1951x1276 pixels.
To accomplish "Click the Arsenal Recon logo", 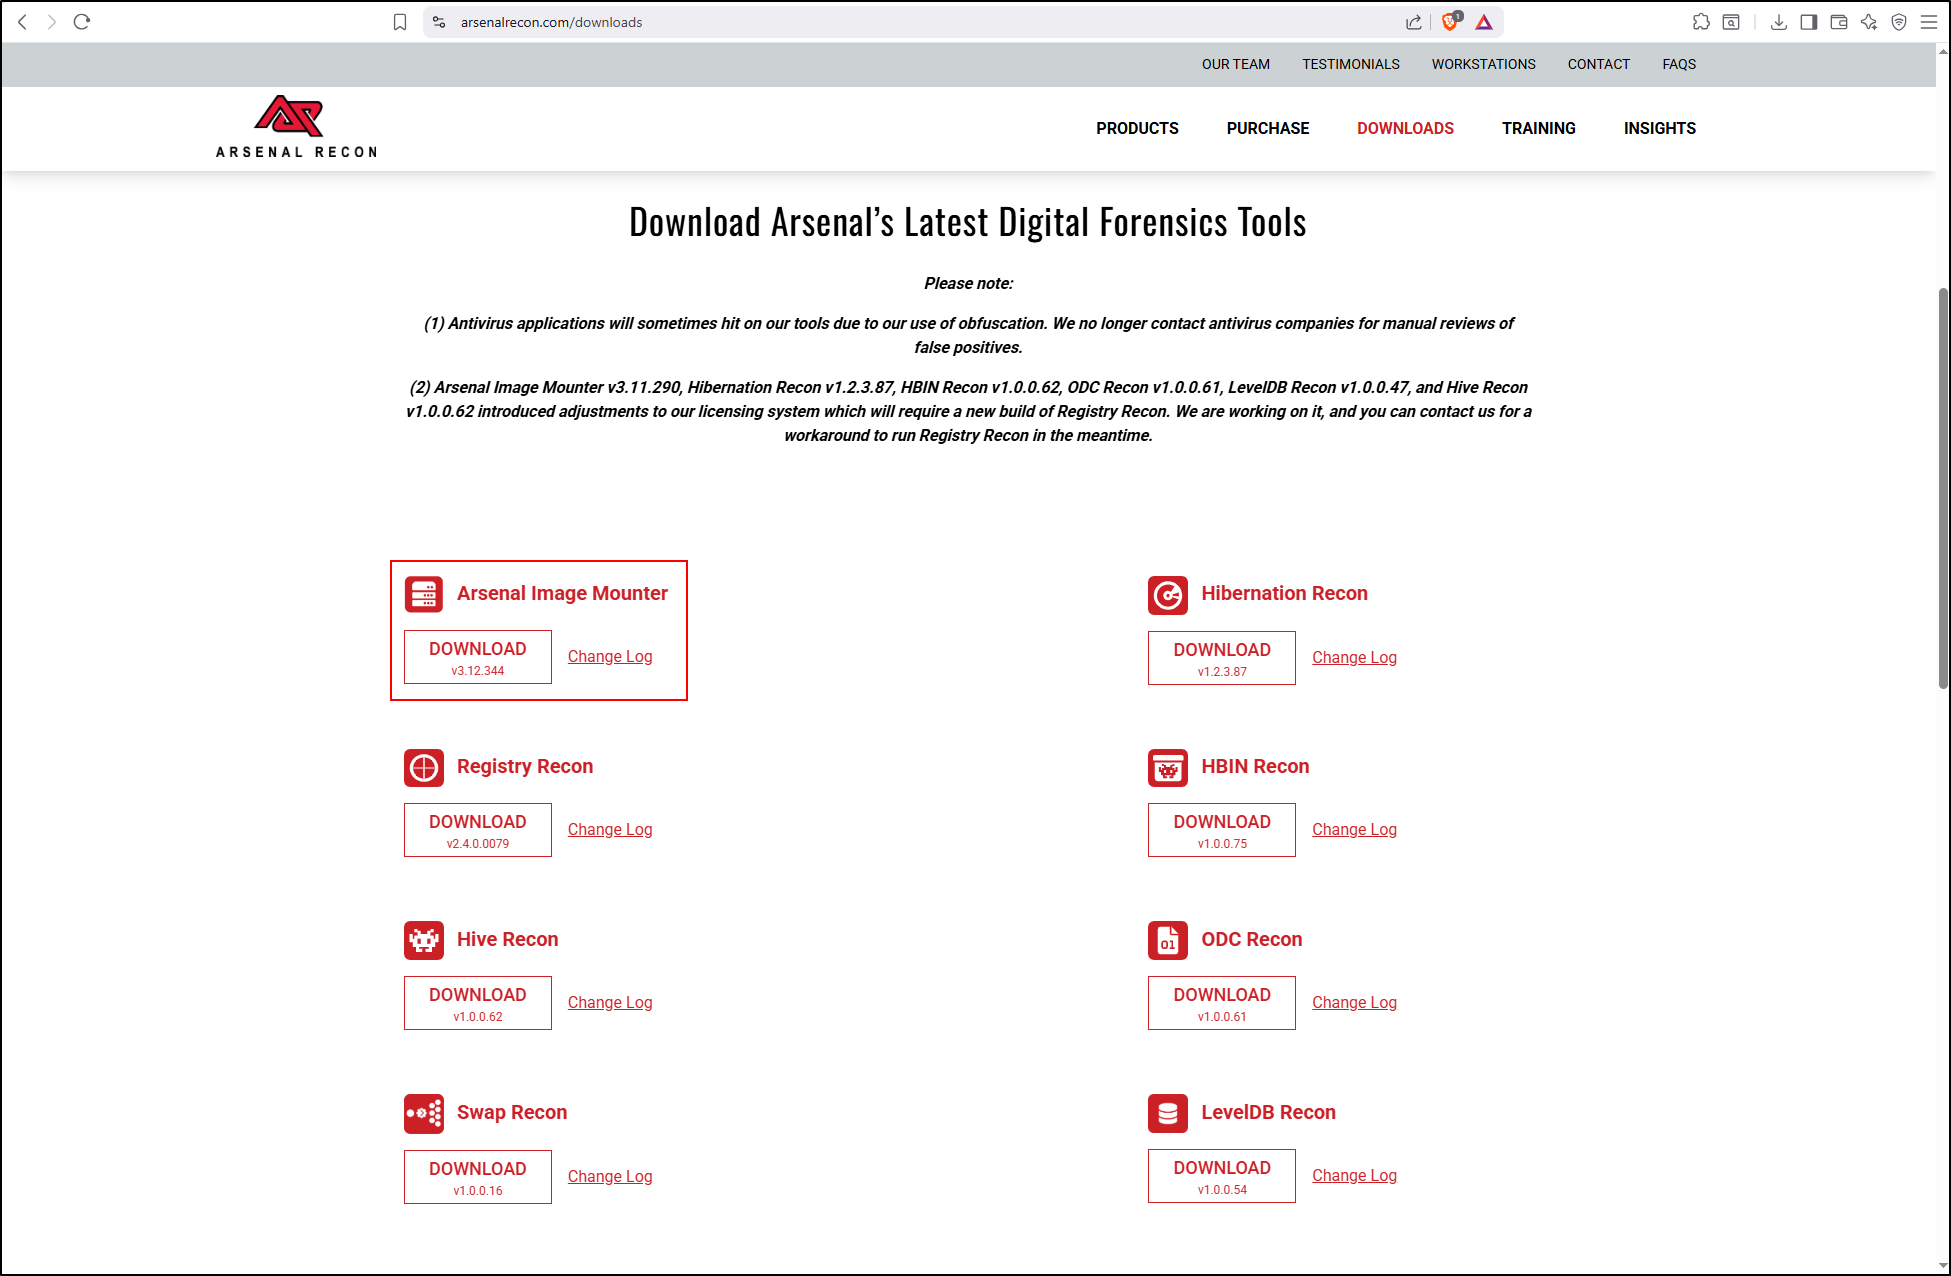I will [297, 127].
